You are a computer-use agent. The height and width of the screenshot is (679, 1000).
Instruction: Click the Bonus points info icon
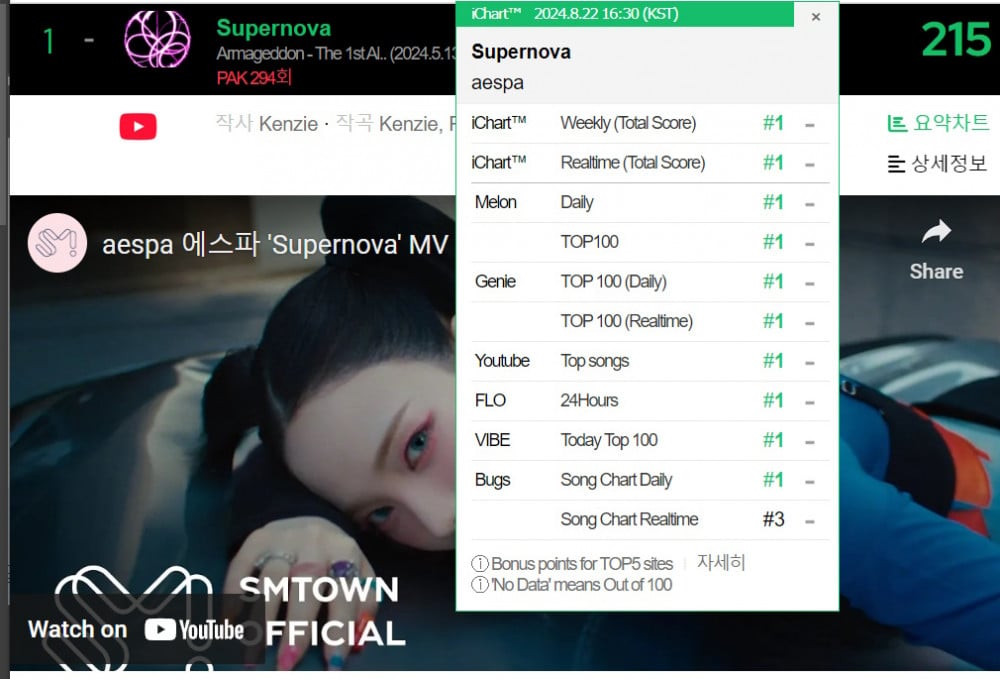tap(480, 564)
